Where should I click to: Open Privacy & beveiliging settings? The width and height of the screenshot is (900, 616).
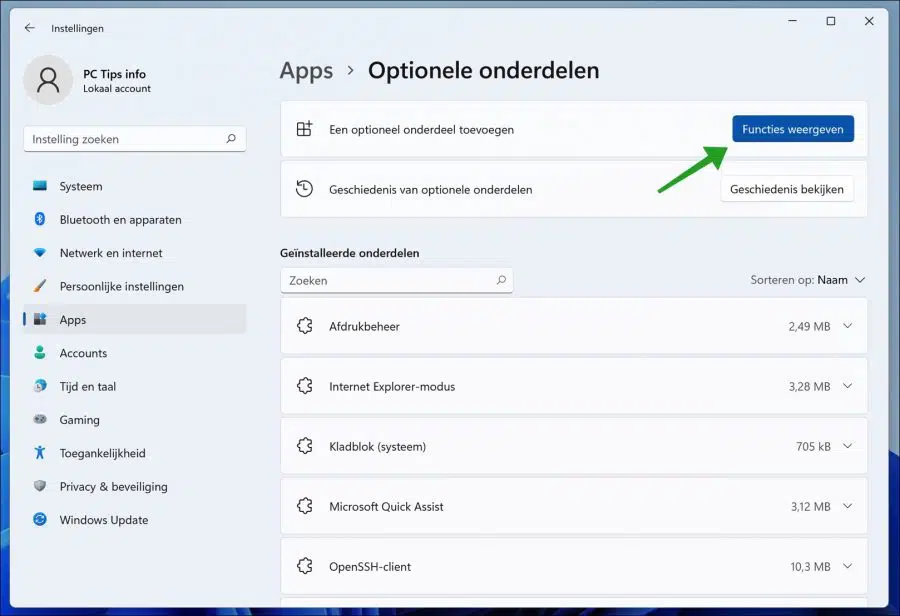point(135,486)
